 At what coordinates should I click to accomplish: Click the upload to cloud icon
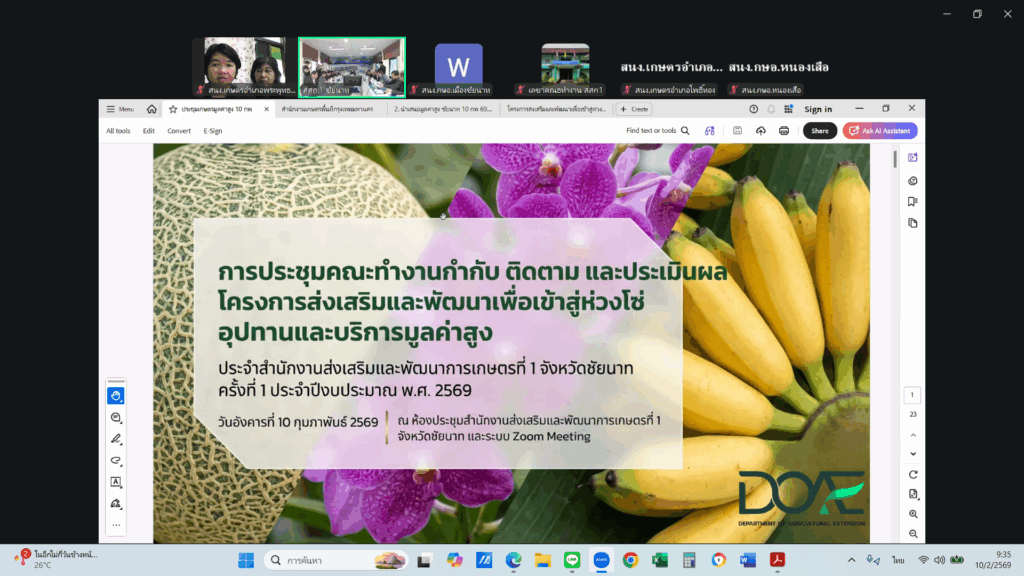pos(761,131)
